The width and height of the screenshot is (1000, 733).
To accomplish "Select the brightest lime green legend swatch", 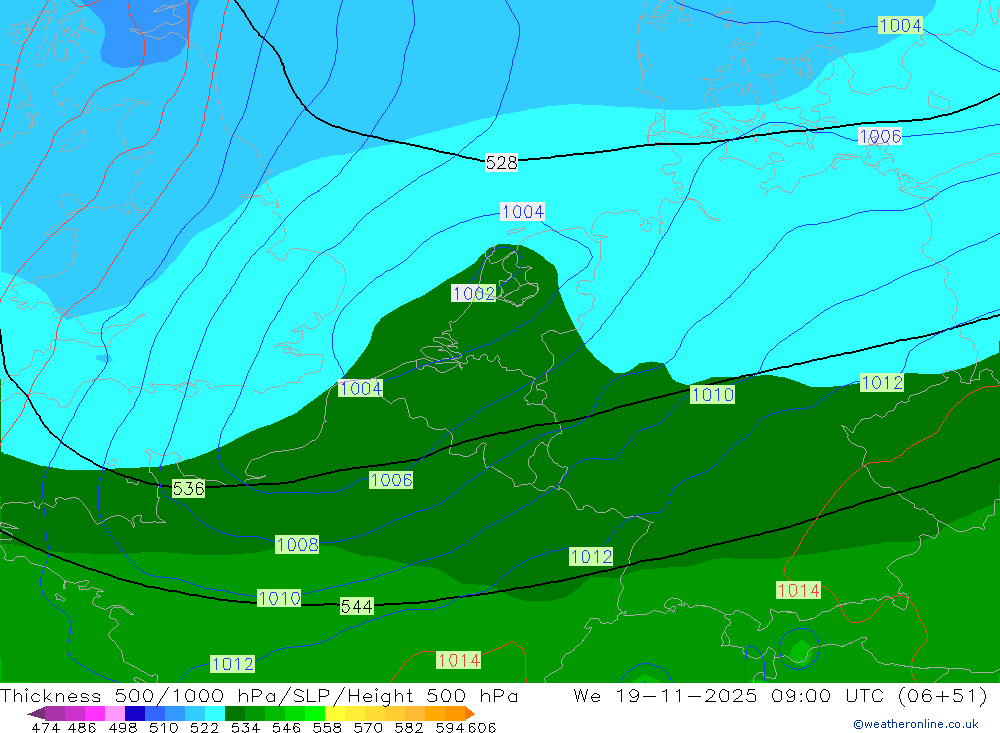I will pyautogui.click(x=315, y=713).
